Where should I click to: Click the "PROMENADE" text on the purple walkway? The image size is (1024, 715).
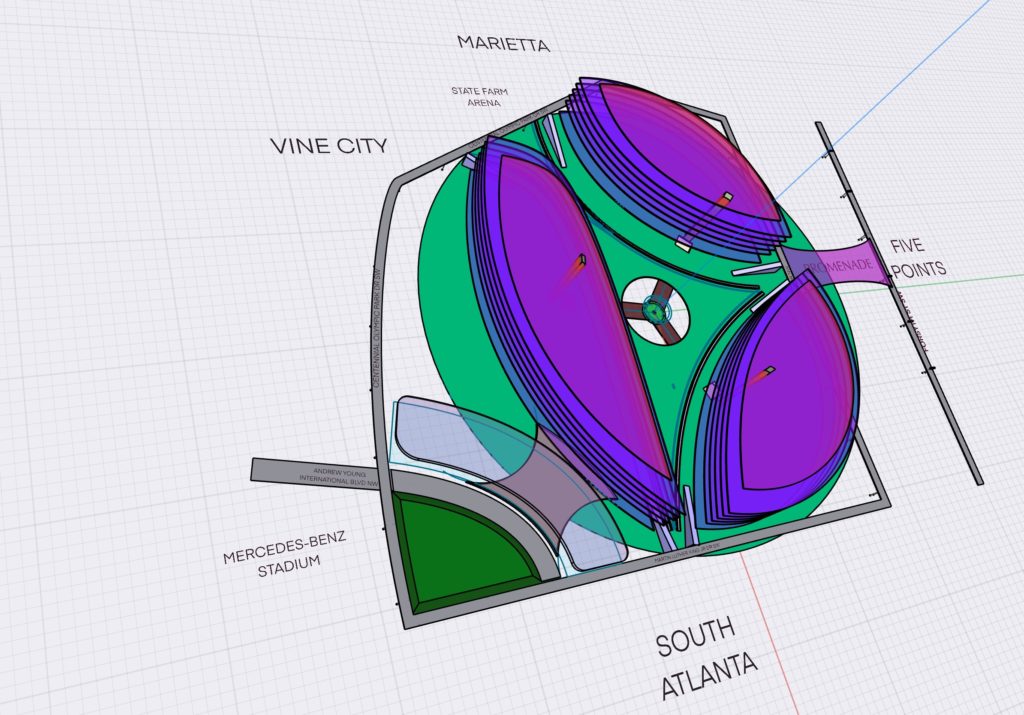coord(839,265)
